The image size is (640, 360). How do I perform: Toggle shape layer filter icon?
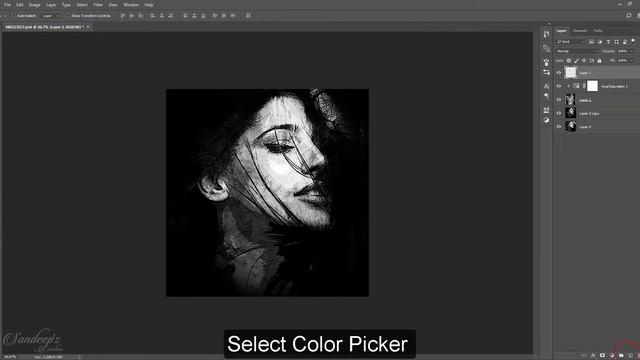point(616,42)
